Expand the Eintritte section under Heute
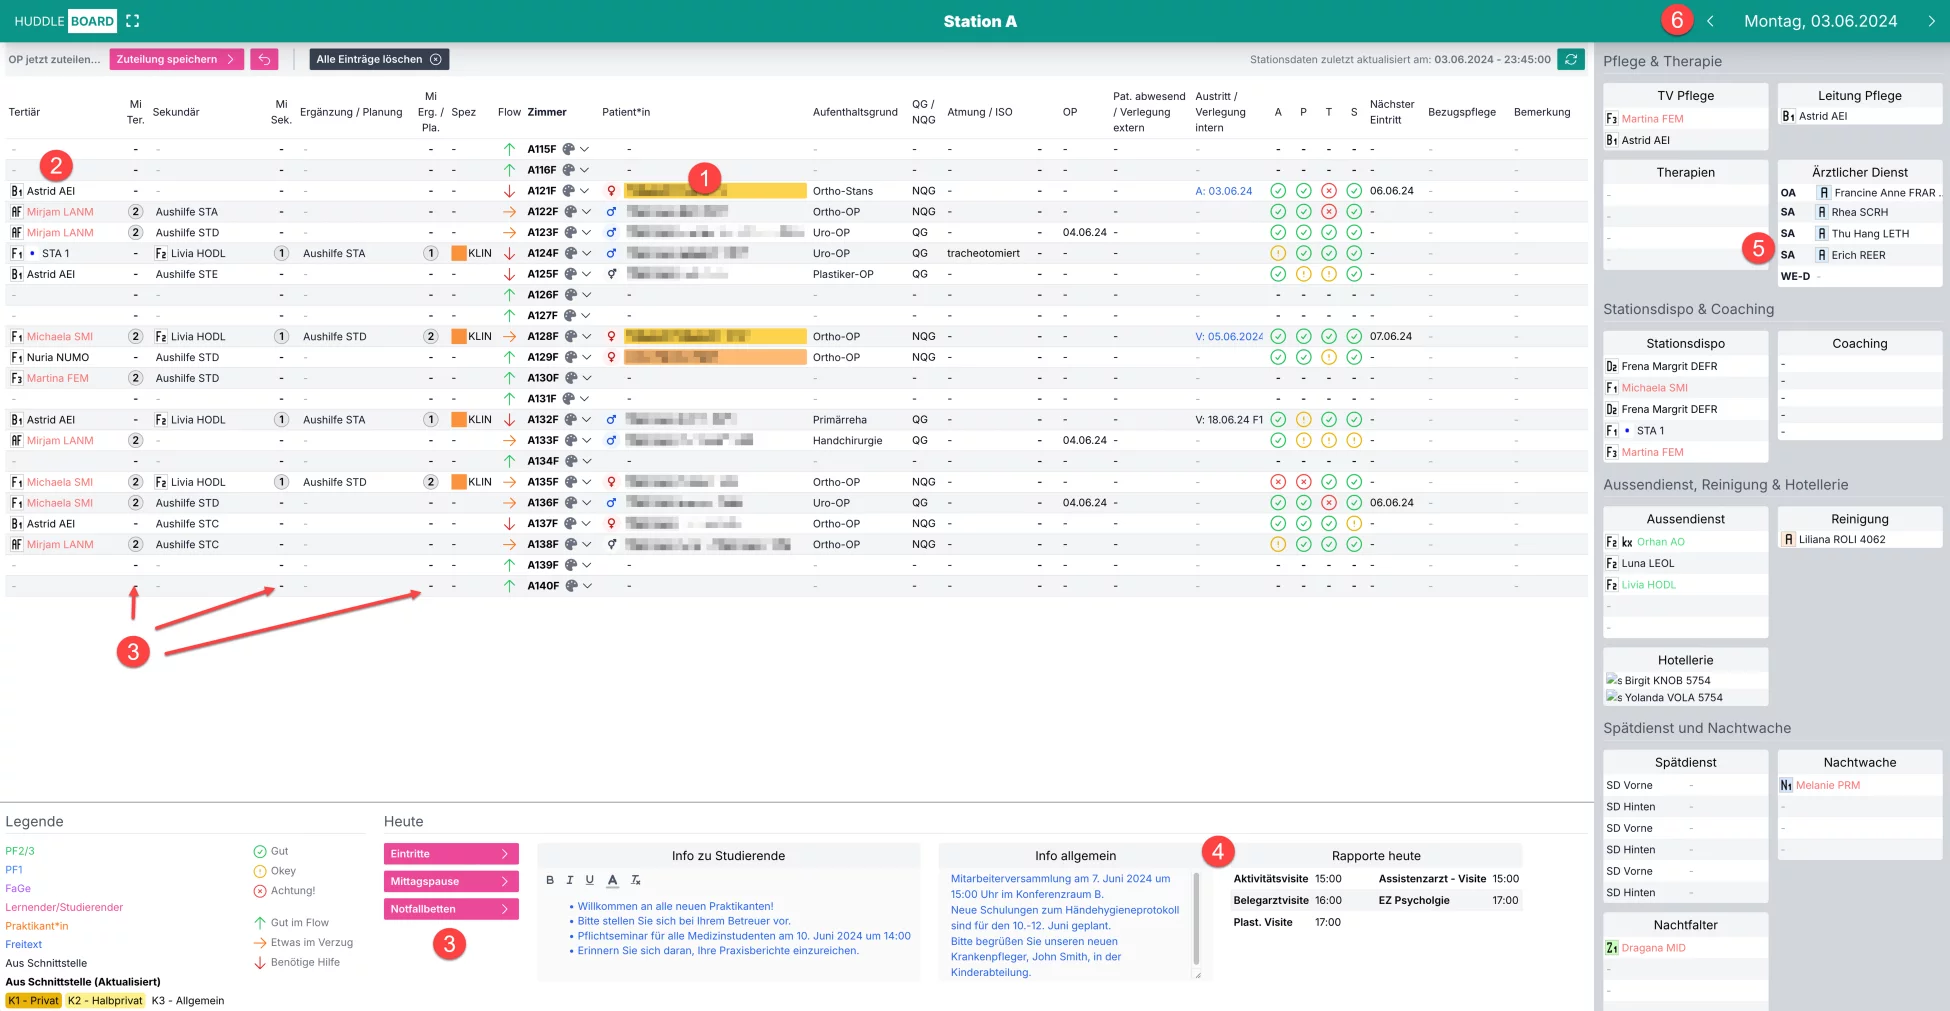The image size is (1950, 1011). pyautogui.click(x=450, y=854)
